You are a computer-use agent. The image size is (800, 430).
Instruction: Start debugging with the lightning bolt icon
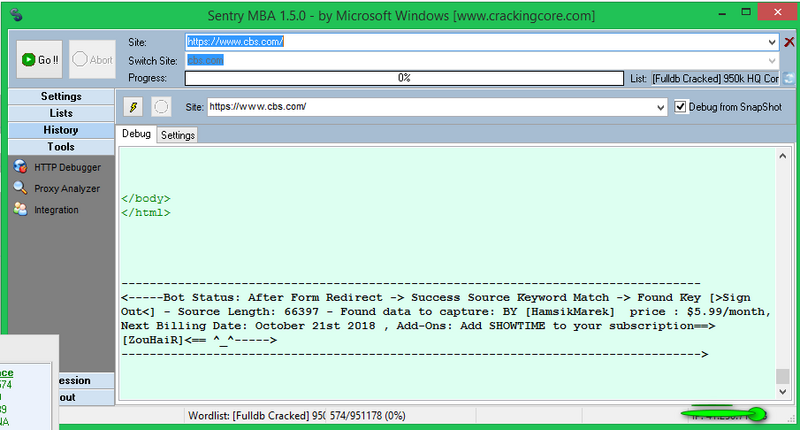click(133, 107)
